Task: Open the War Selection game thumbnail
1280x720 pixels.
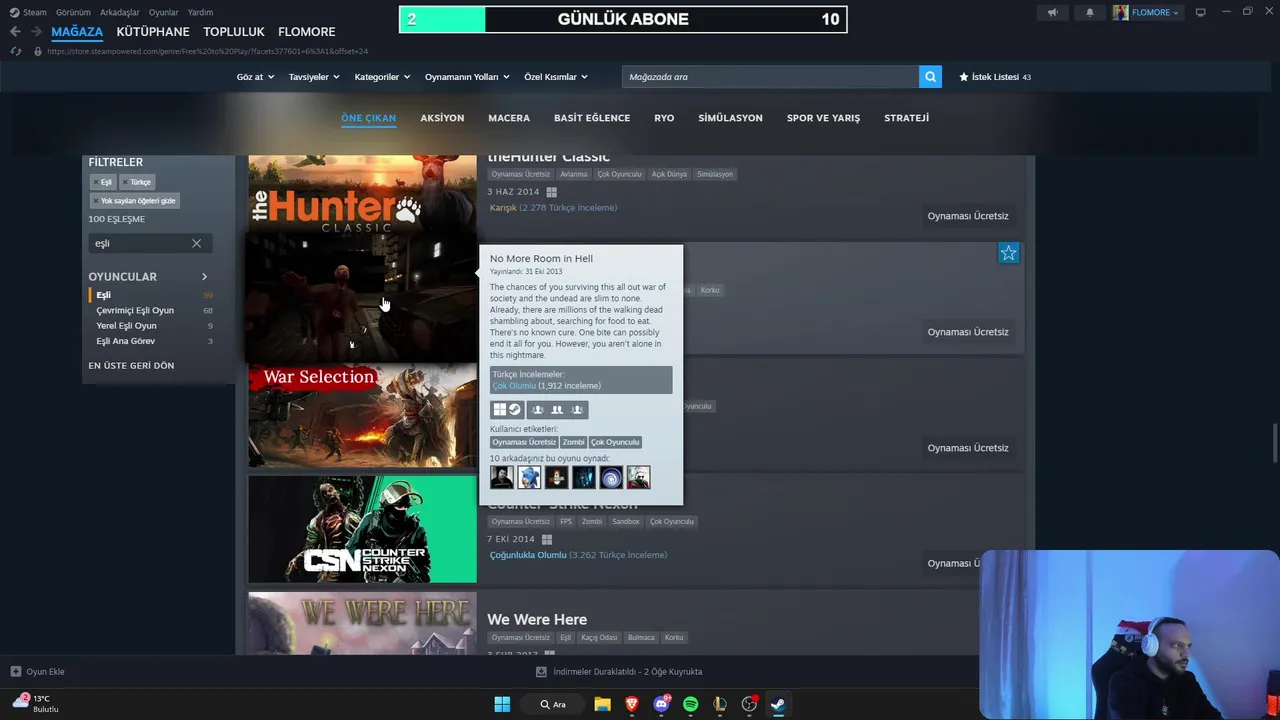Action: [x=362, y=413]
